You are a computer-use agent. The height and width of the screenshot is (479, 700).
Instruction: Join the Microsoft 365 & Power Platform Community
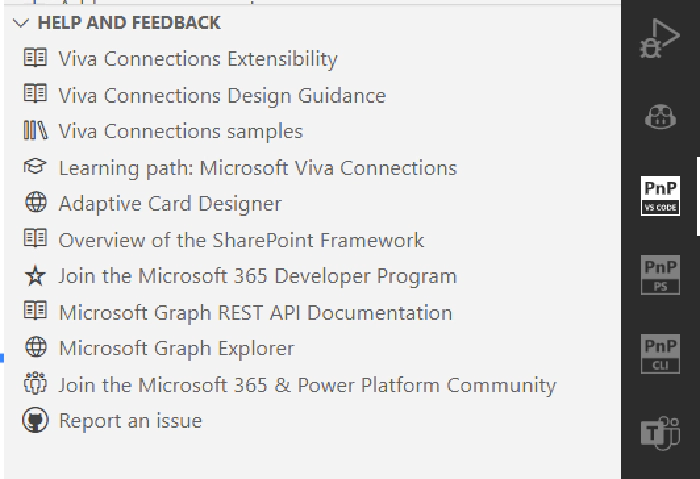[x=307, y=385]
